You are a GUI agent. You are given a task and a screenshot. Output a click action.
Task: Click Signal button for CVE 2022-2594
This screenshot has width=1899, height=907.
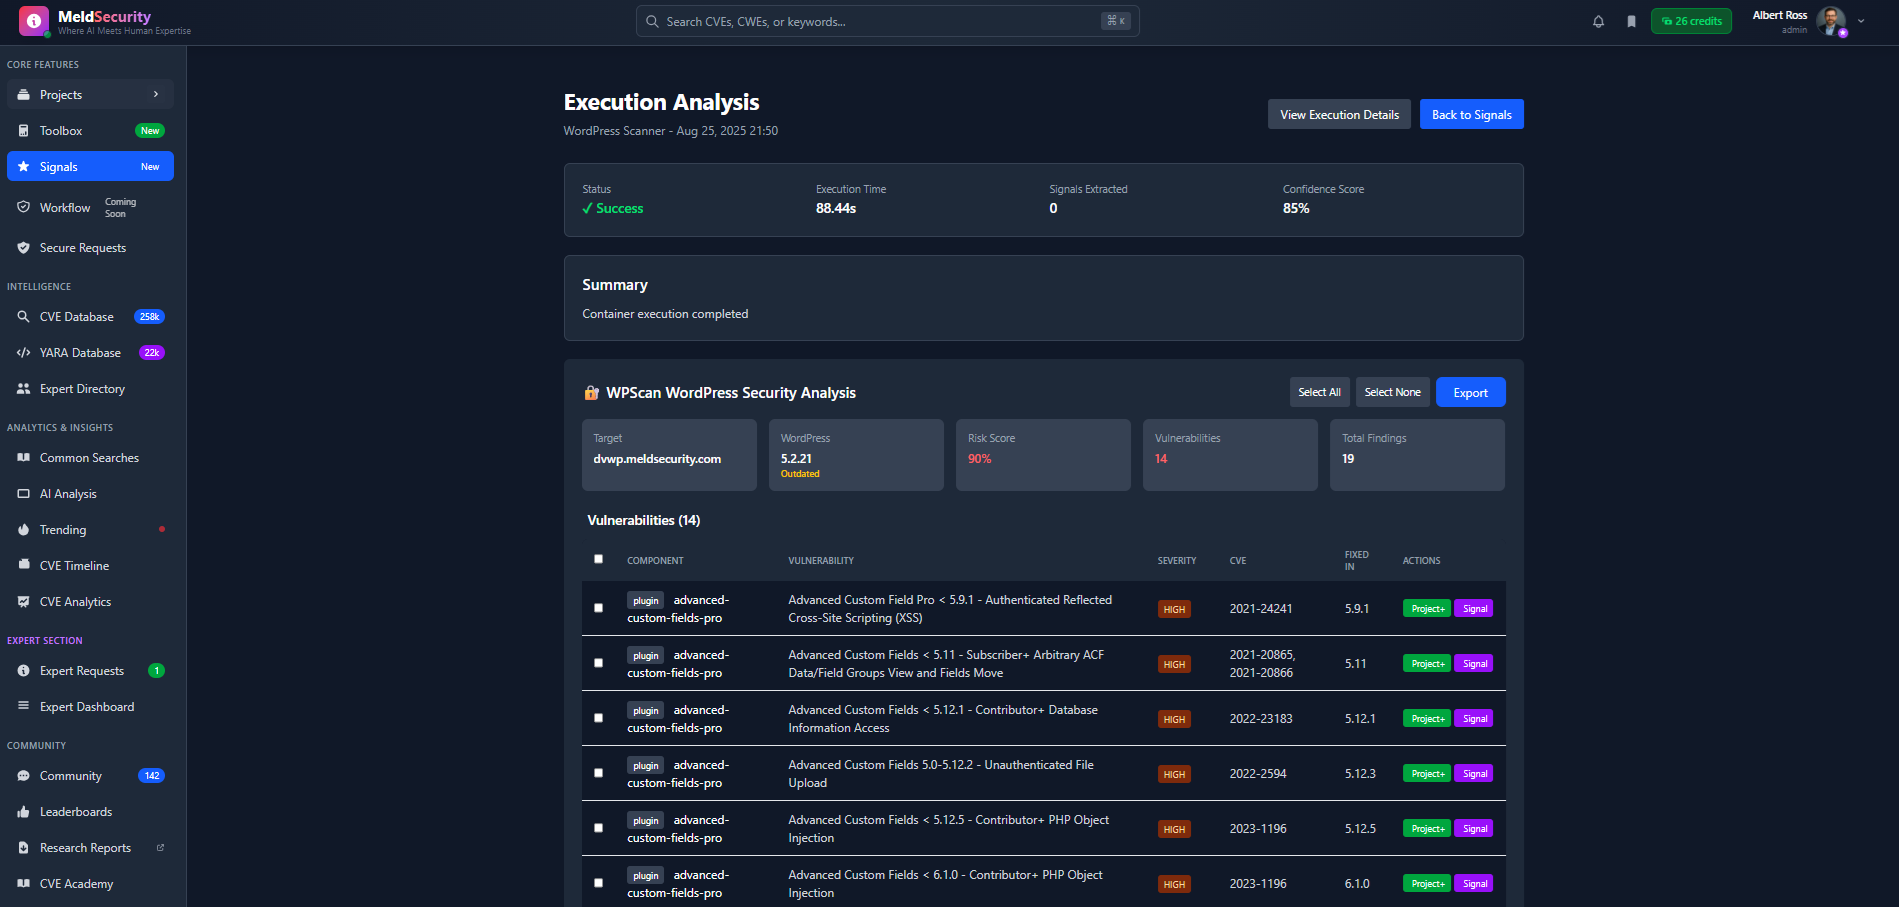(1474, 773)
